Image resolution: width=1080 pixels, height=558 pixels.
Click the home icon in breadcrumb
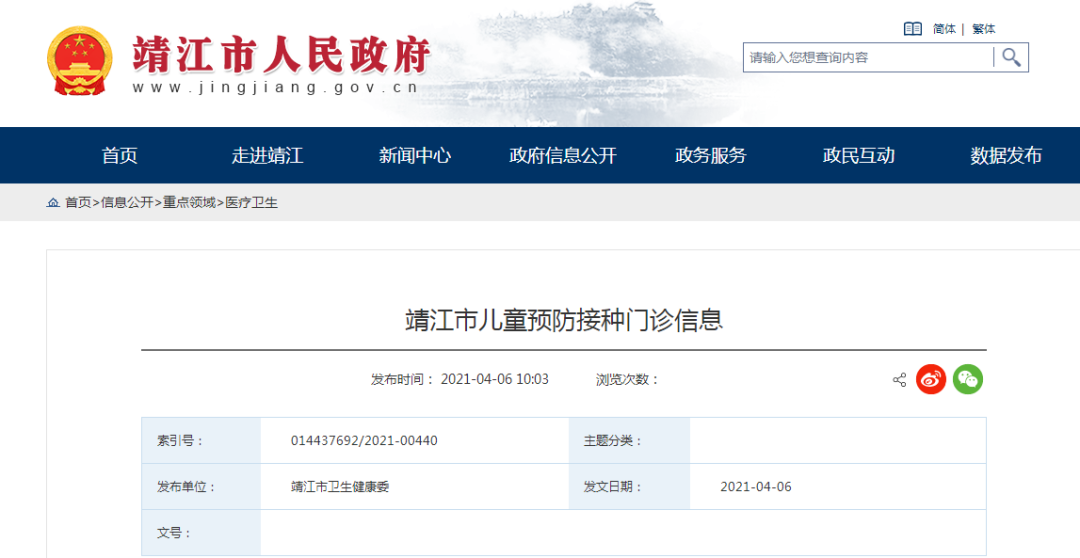tap(53, 203)
